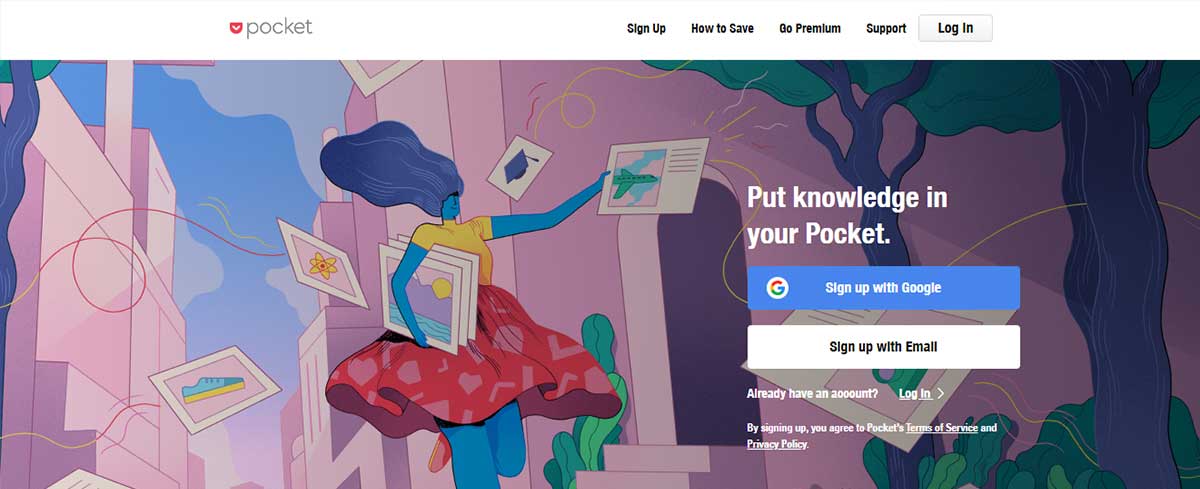This screenshot has height=489, width=1200.
Task: Go to the Go Premium page
Action: 810,28
